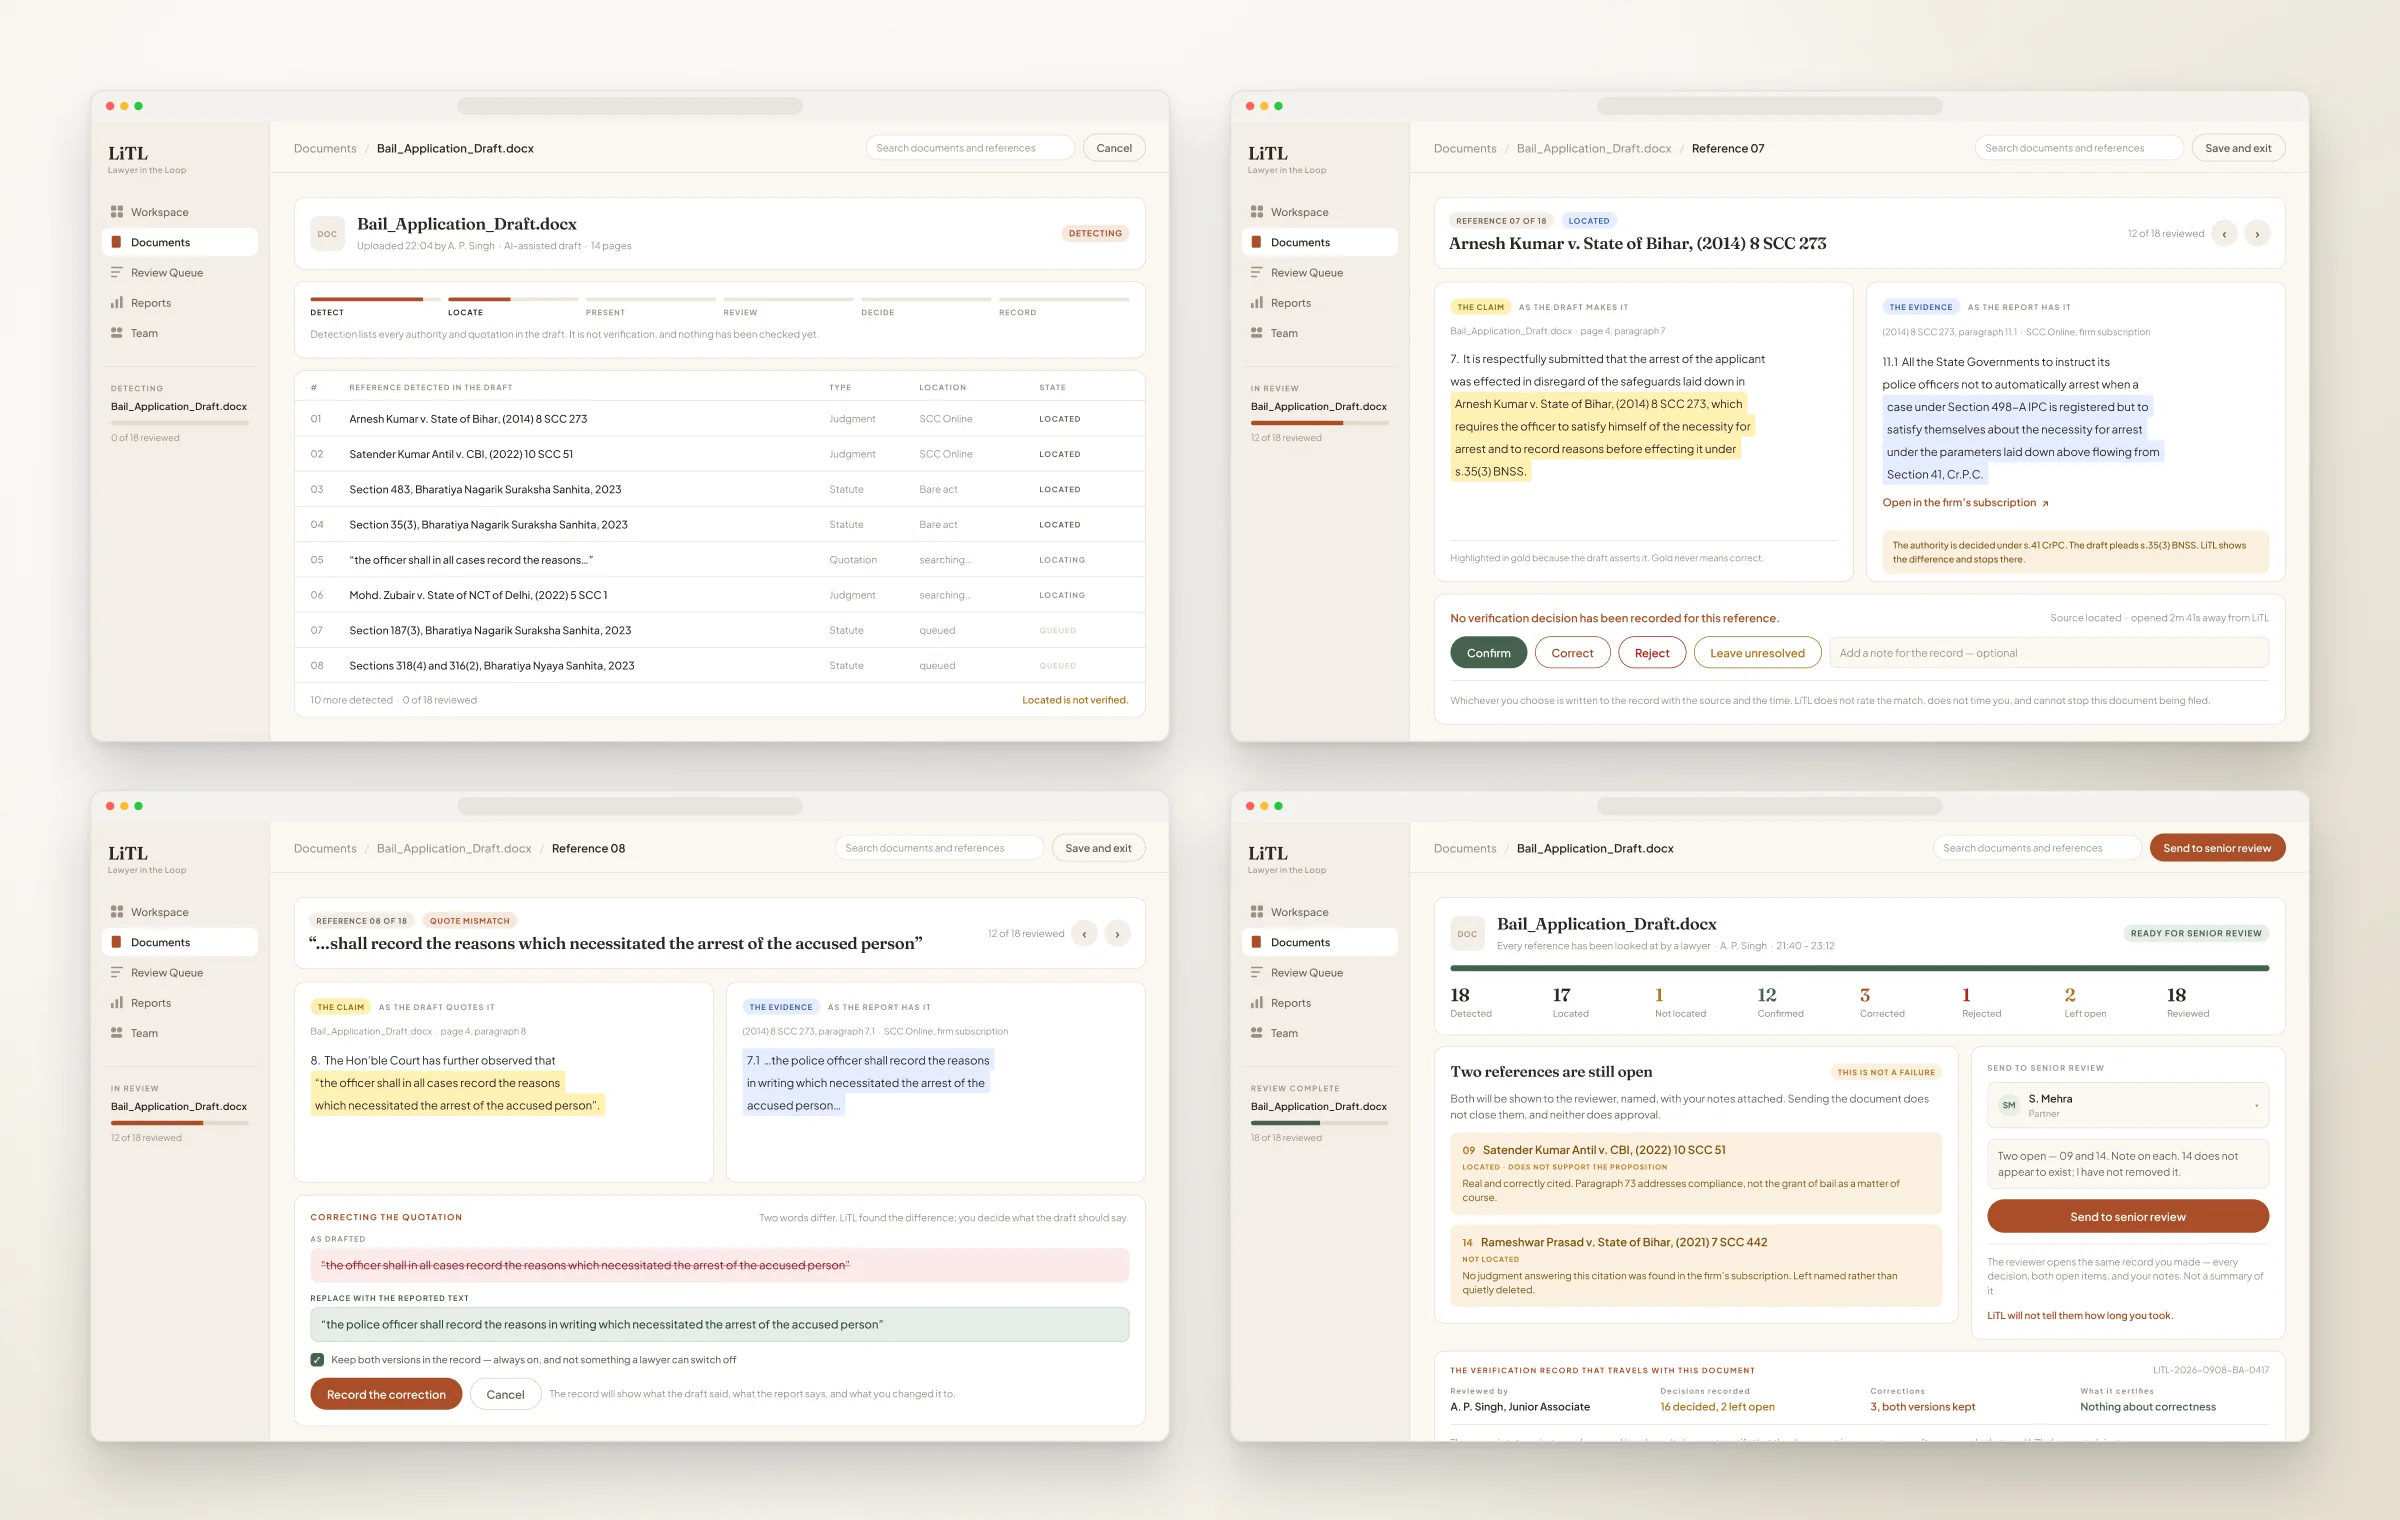Click Documents breadcrumb in the Reference 08 window
This screenshot has height=1520, width=2400.
click(x=325, y=848)
